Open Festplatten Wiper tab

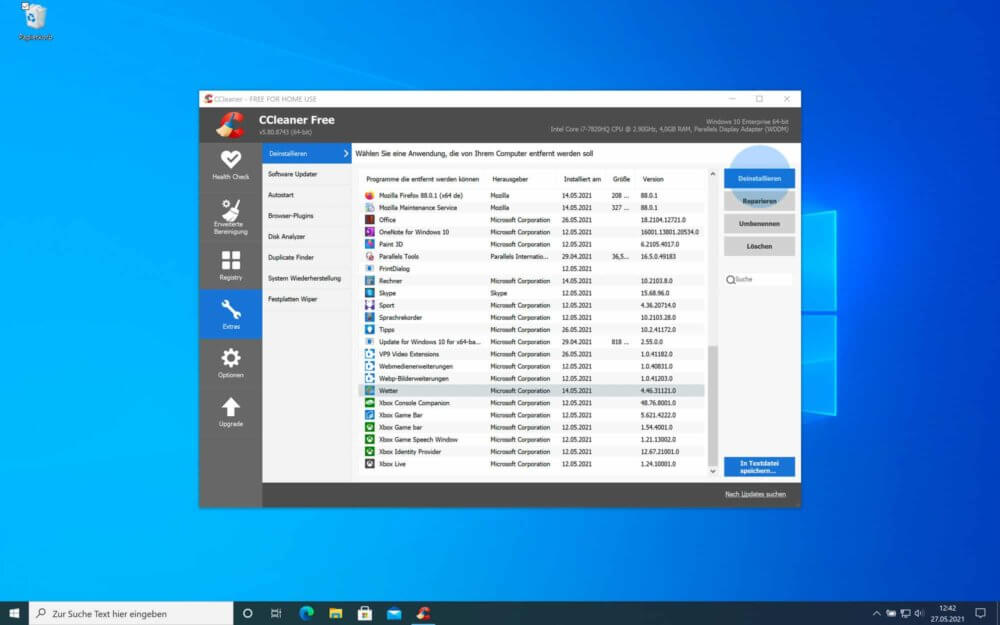click(307, 299)
